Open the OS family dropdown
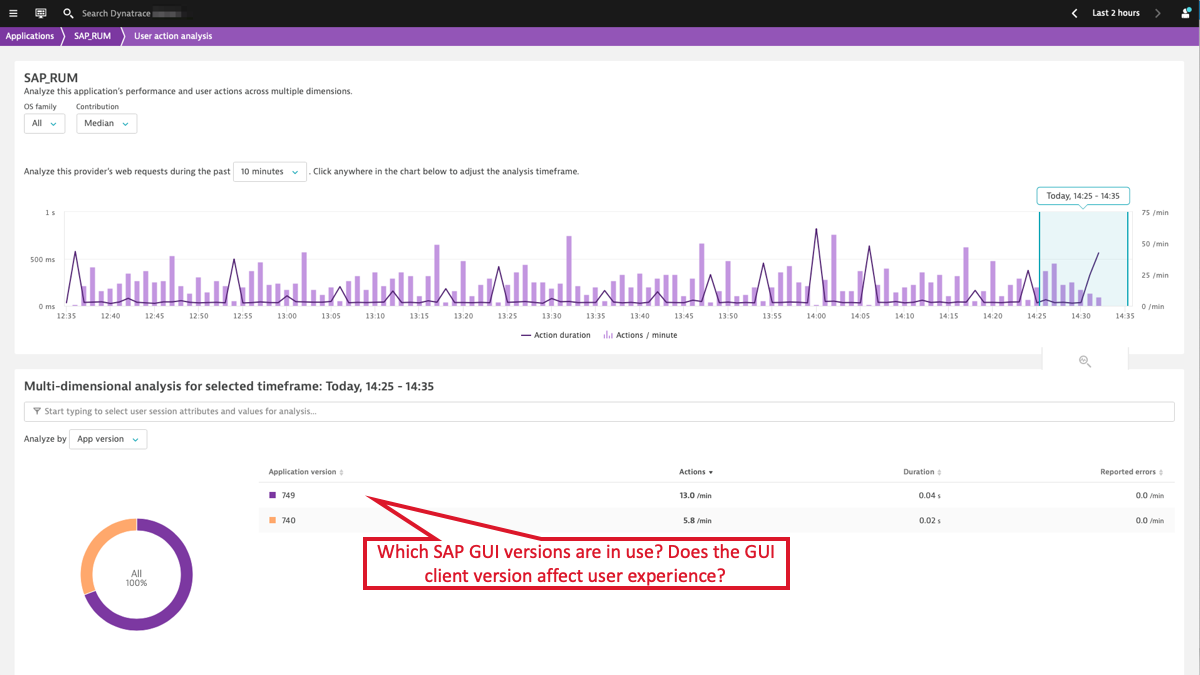The height and width of the screenshot is (675, 1200). click(x=44, y=123)
